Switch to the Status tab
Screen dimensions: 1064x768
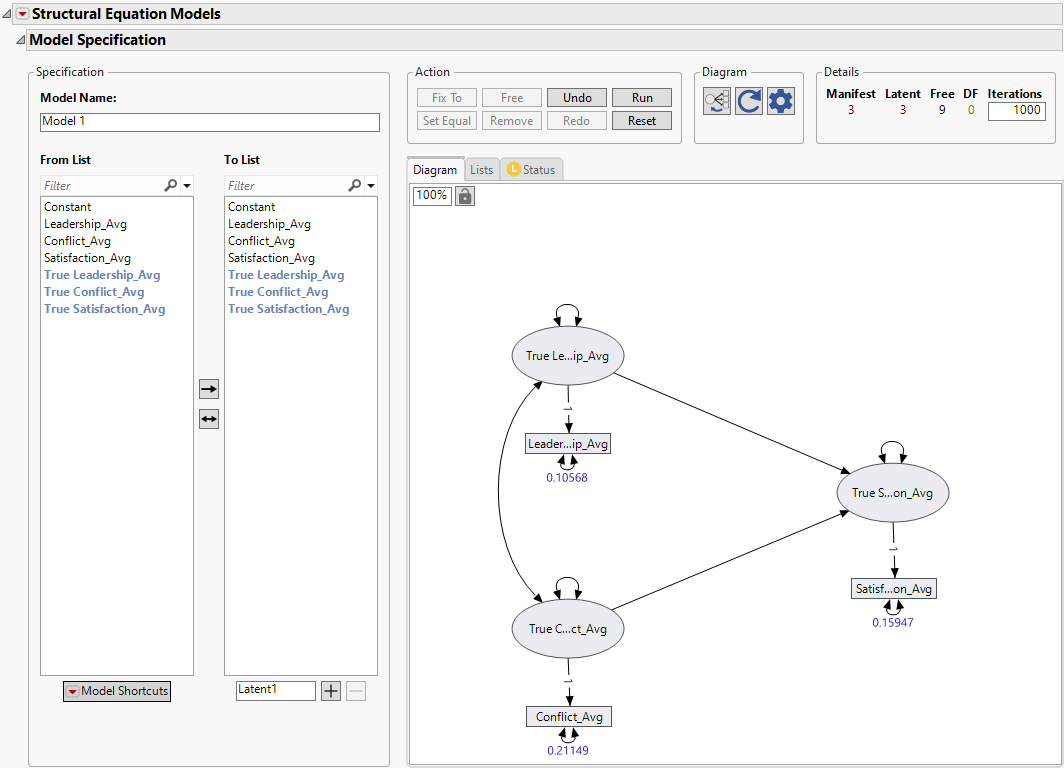(531, 170)
